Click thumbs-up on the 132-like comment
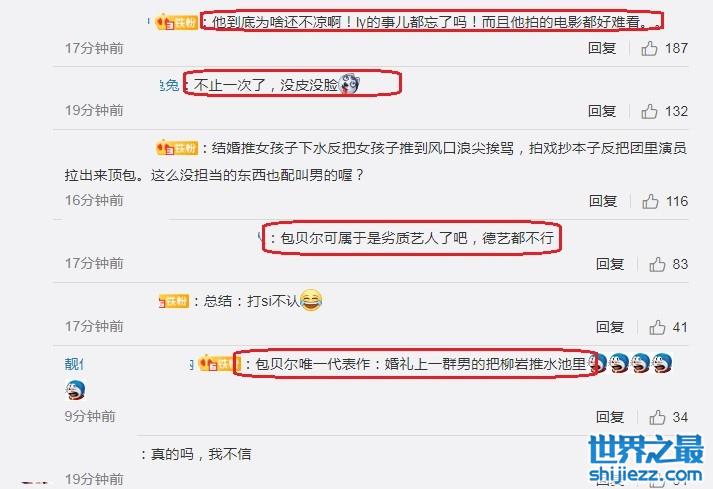Image resolution: width=713 pixels, height=489 pixels. click(x=649, y=111)
